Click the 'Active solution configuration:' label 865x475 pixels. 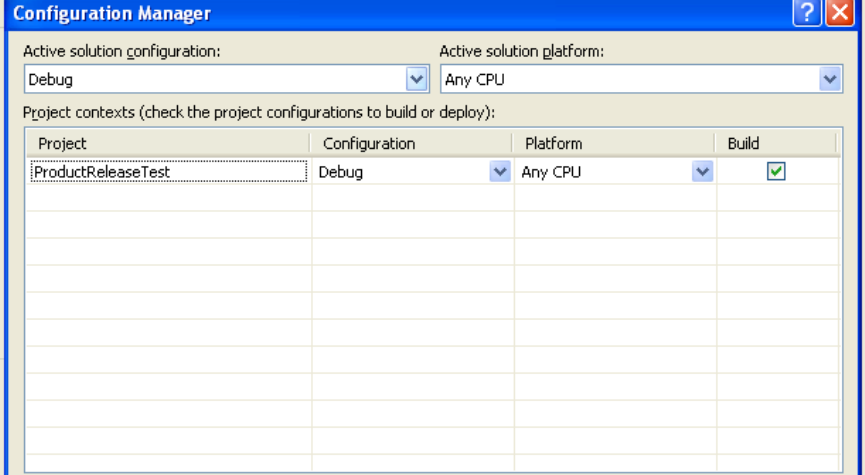click(121, 50)
